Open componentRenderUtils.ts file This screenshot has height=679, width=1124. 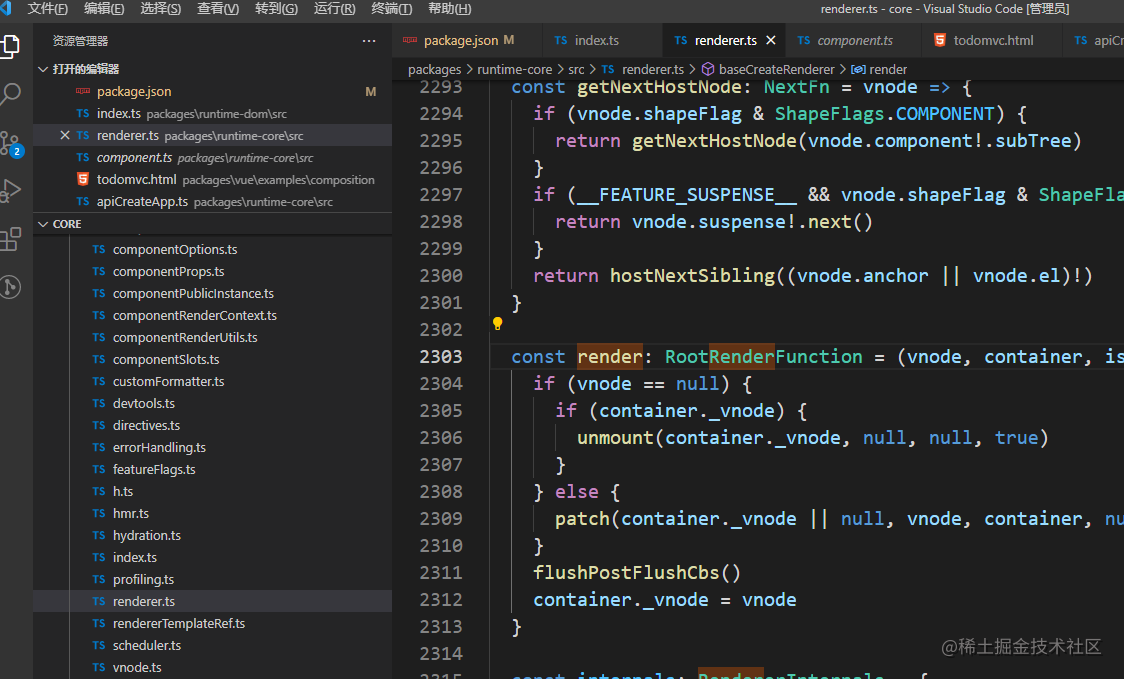click(213, 337)
